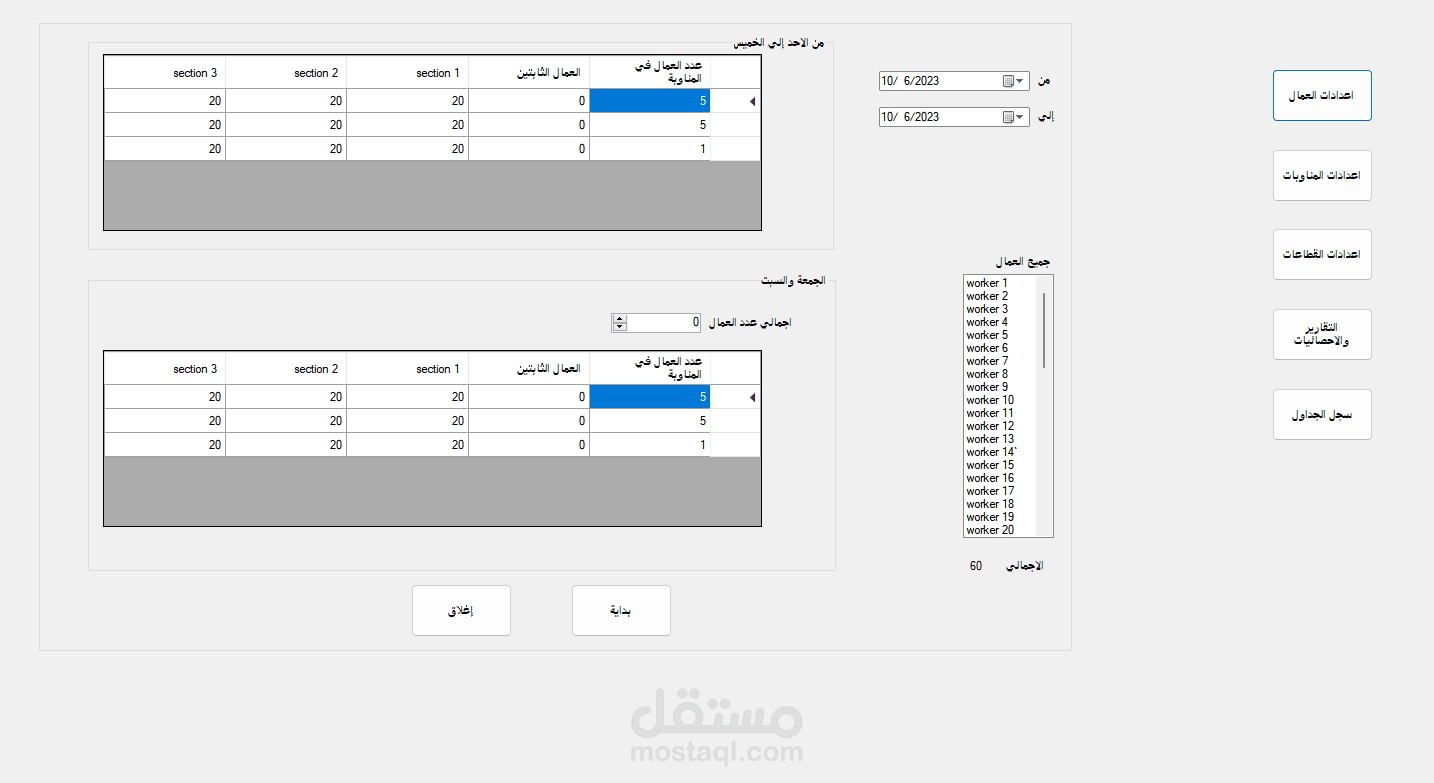Image resolution: width=1434 pixels, height=783 pixels.
Task: Click section 2 header in الجمعة والسبت table
Action: point(286,369)
